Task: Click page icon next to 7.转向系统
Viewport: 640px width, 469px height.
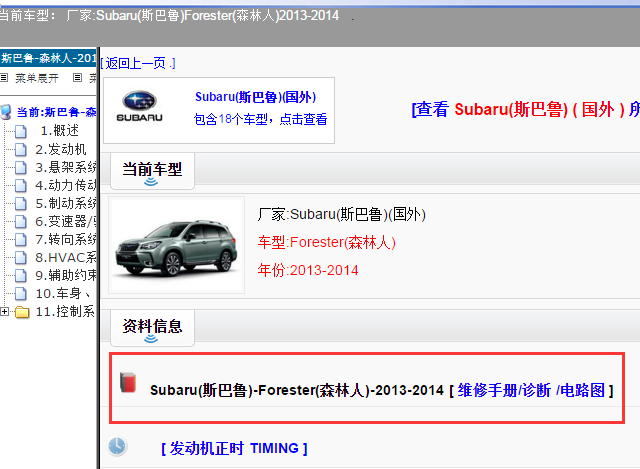Action: pyautogui.click(x=21, y=239)
